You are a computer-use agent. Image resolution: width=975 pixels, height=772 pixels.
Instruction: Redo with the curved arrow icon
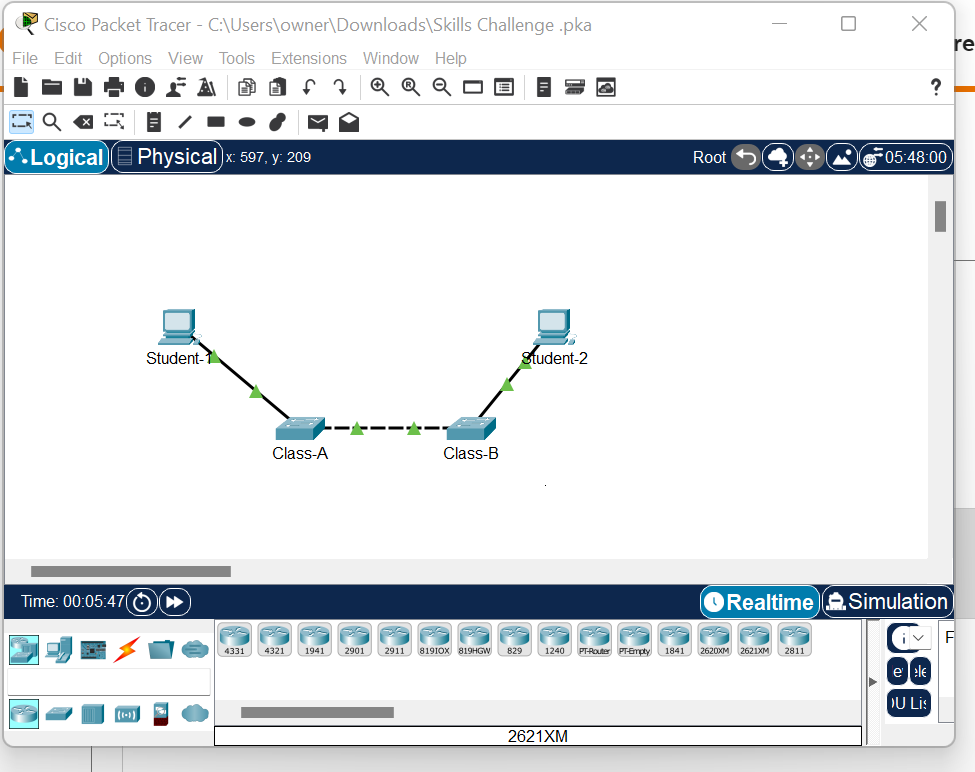click(340, 87)
